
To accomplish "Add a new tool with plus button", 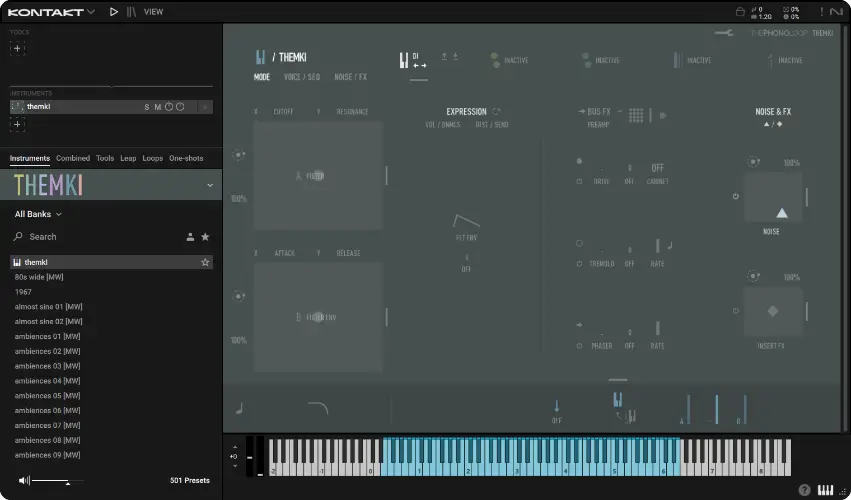I will pos(17,48).
